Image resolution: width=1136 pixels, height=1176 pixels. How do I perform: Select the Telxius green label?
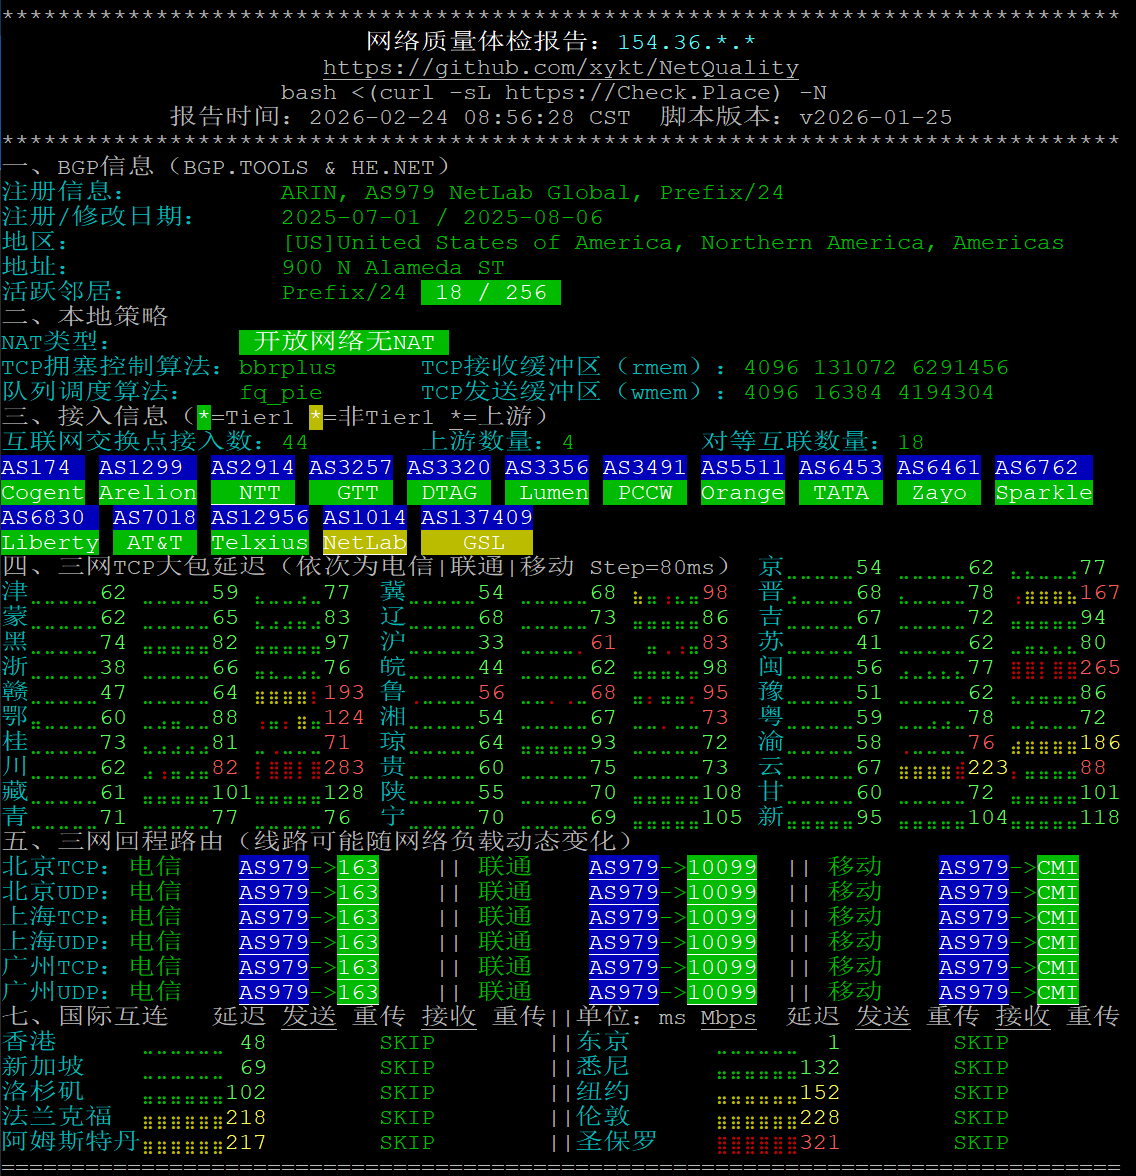click(260, 543)
